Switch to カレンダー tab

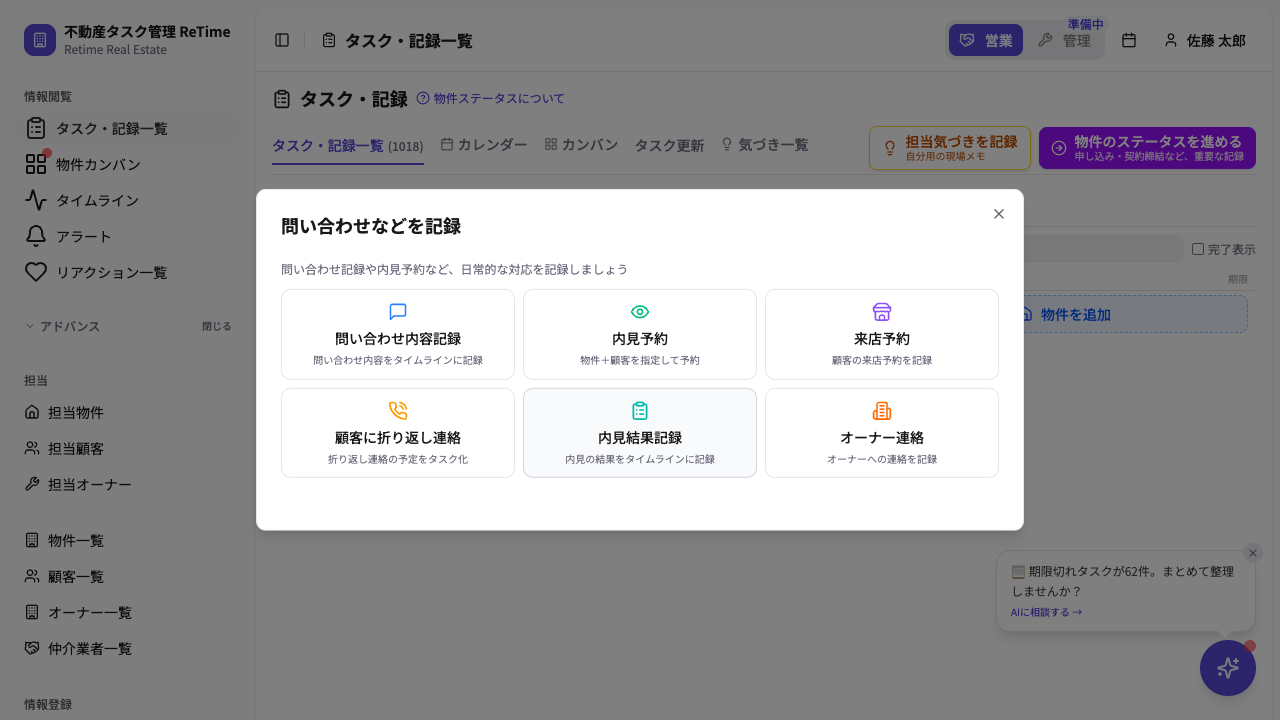[x=484, y=145]
